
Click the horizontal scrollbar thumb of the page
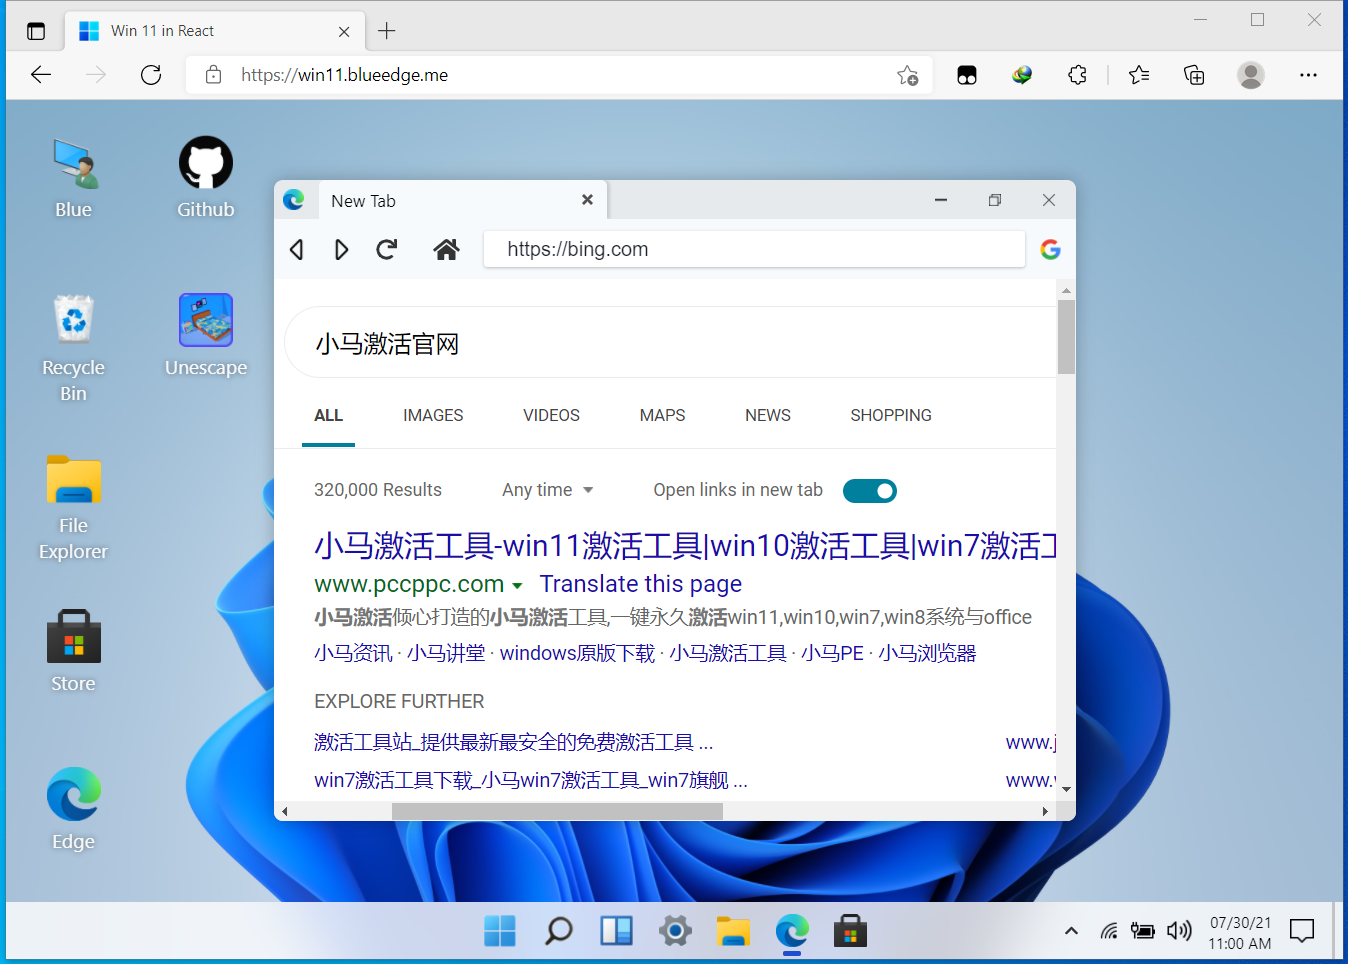[557, 811]
